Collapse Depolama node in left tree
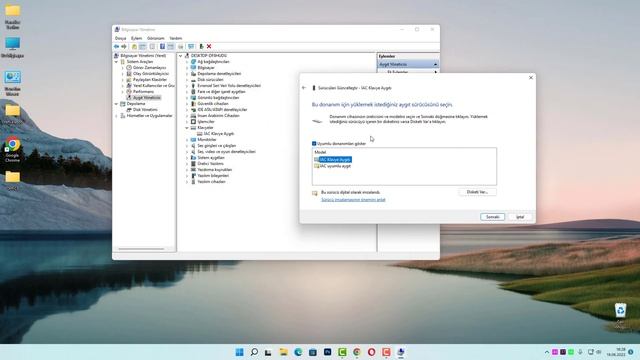Screen dimensions: 640x360 pyautogui.click(x=117, y=104)
